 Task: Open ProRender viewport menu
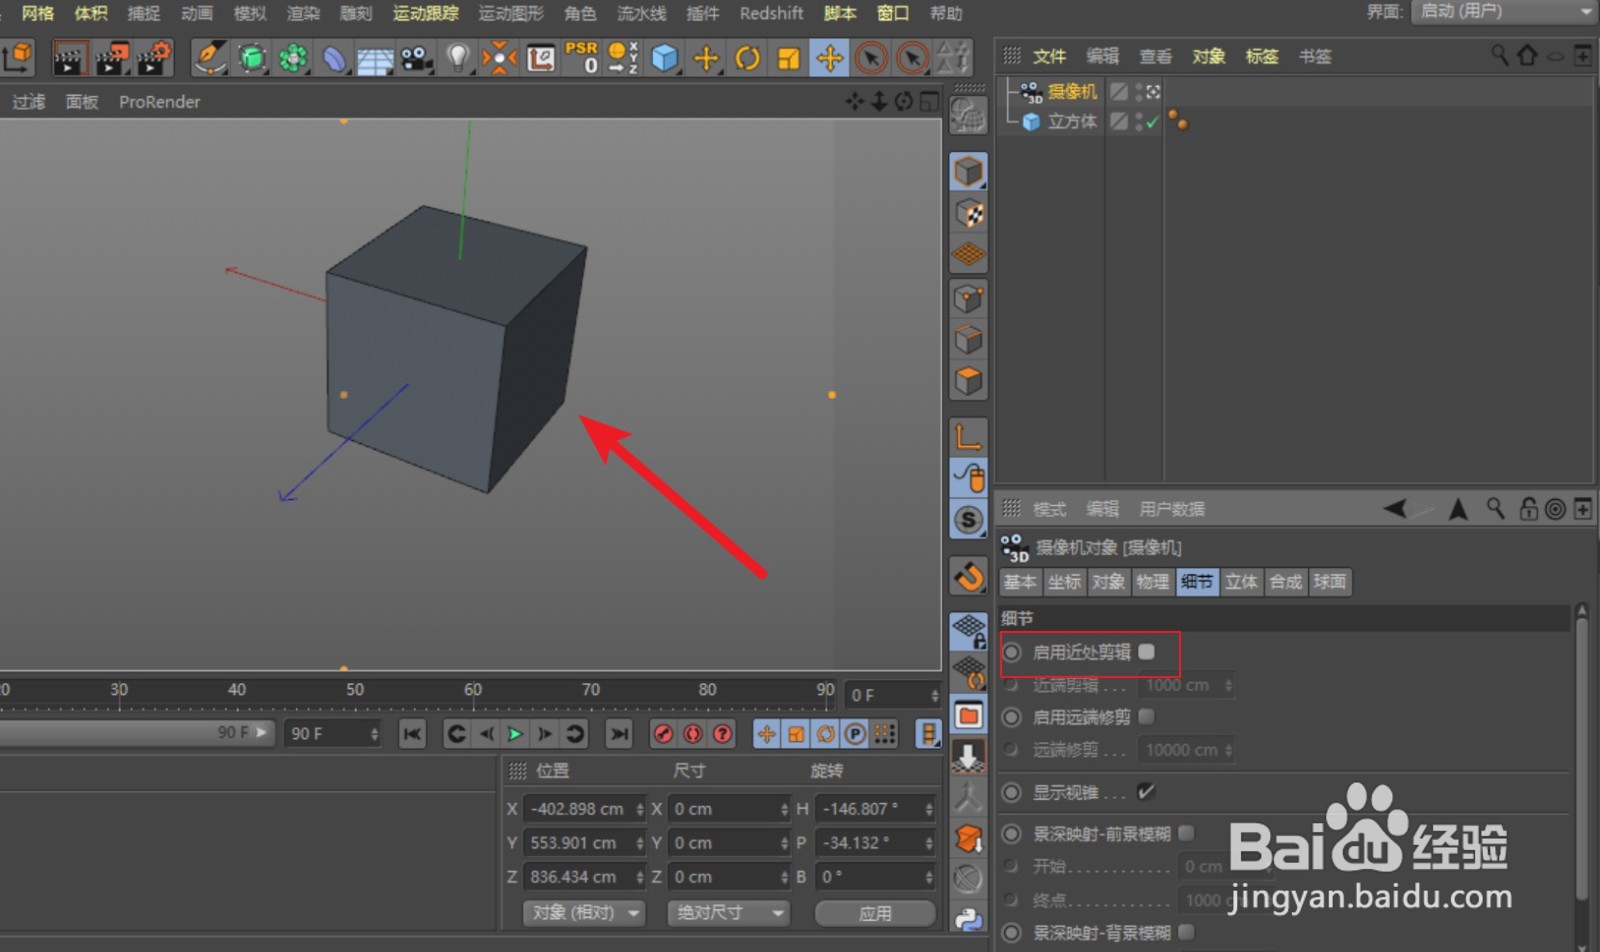pyautogui.click(x=159, y=101)
